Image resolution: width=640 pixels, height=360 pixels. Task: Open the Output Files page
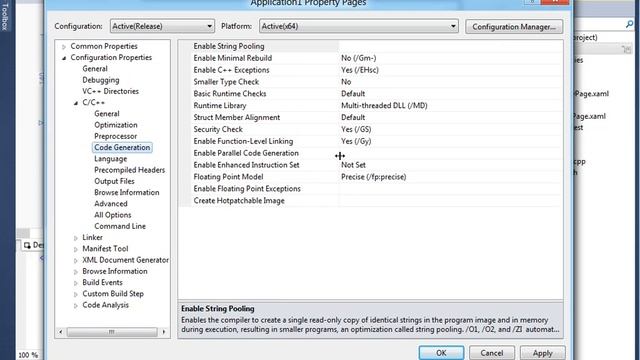coord(114,181)
